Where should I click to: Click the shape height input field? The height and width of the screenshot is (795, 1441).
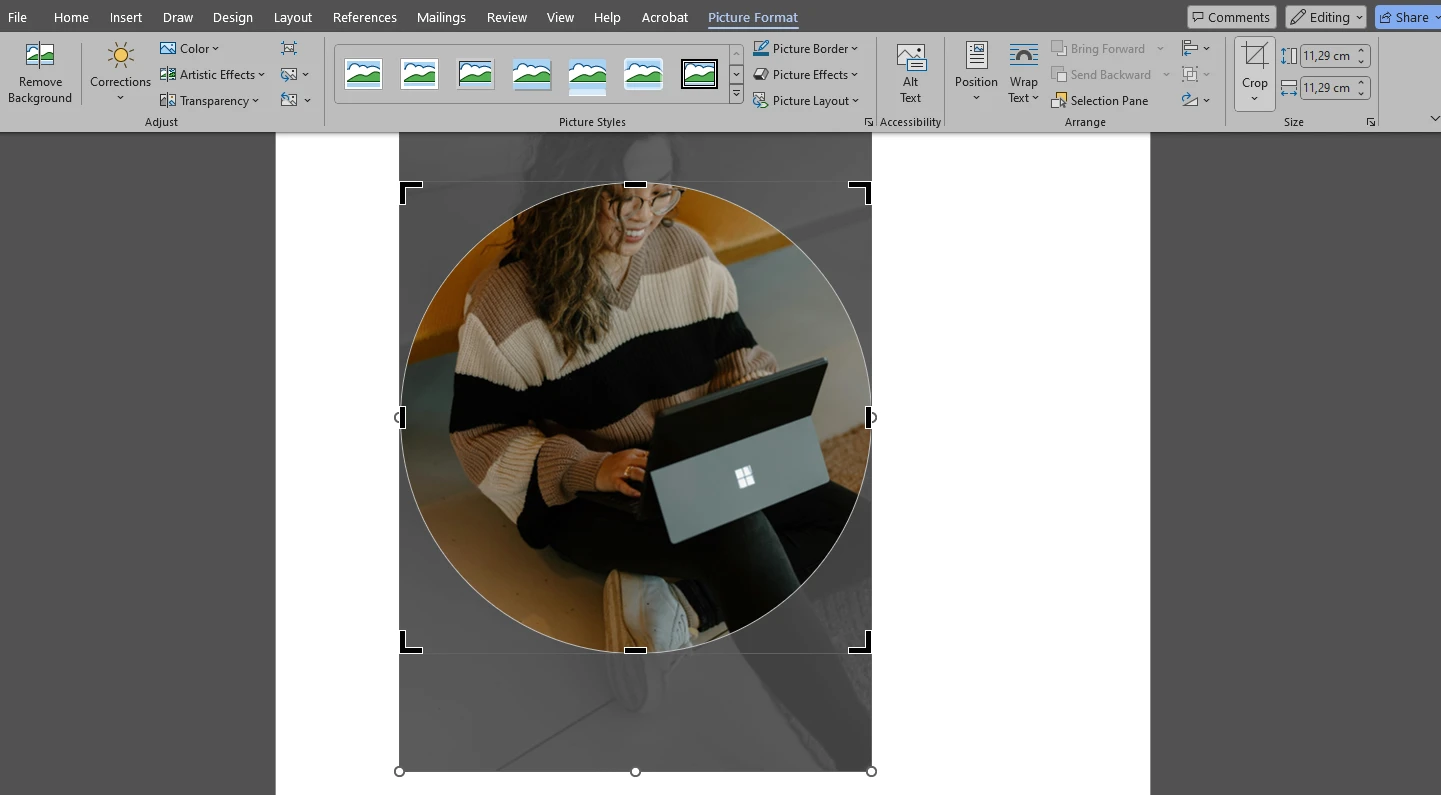pyautogui.click(x=1327, y=56)
